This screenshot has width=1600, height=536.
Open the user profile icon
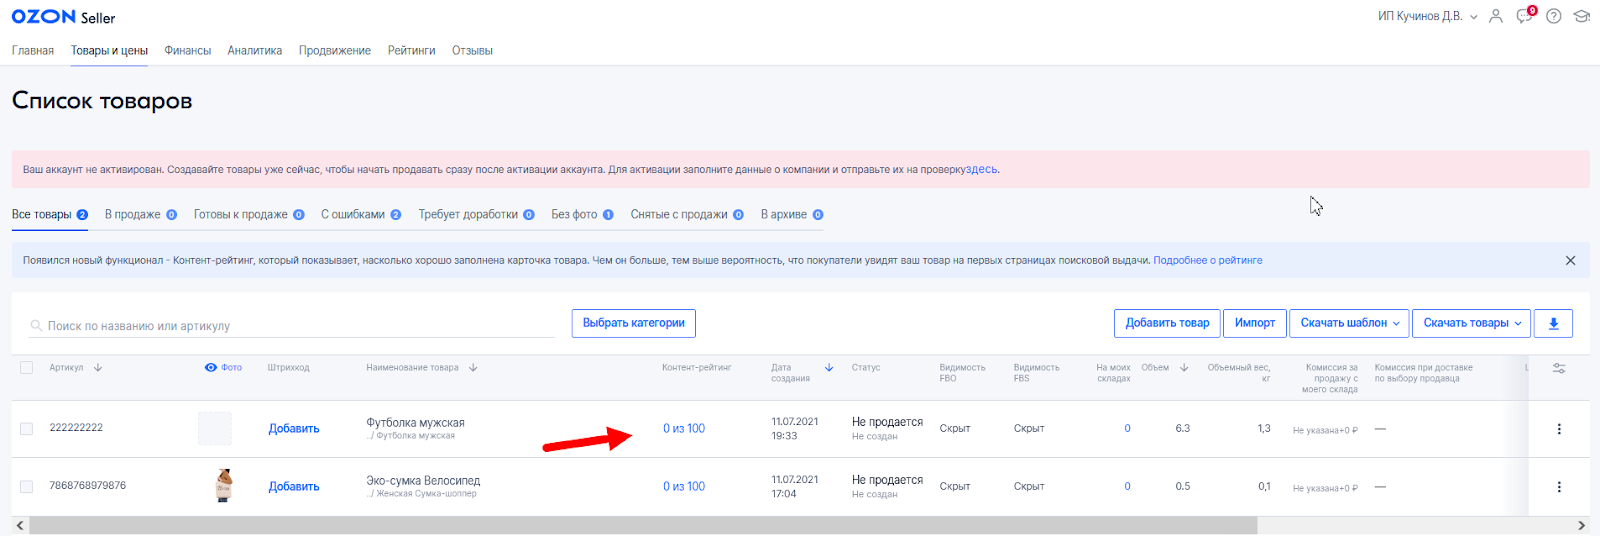point(1495,16)
